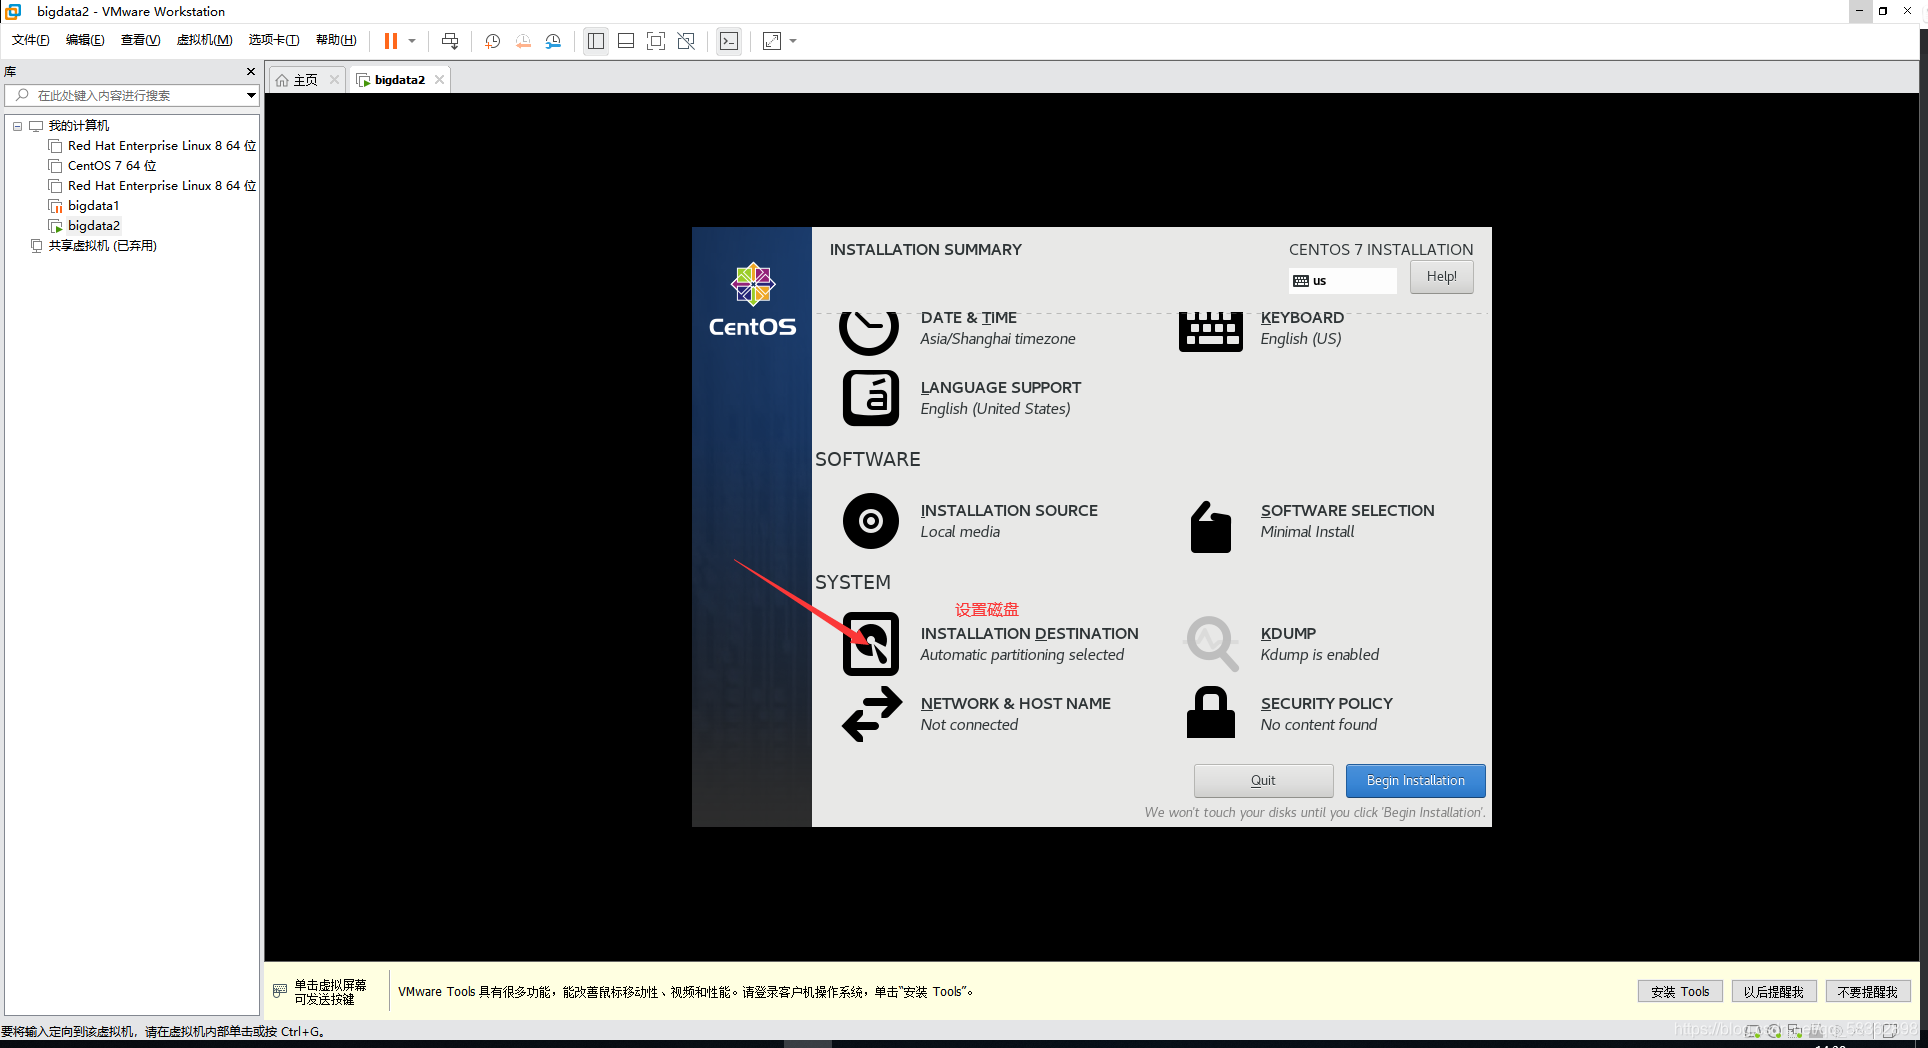Open LANGUAGE SUPPORT icon
This screenshot has width=1928, height=1048.
coord(871,398)
